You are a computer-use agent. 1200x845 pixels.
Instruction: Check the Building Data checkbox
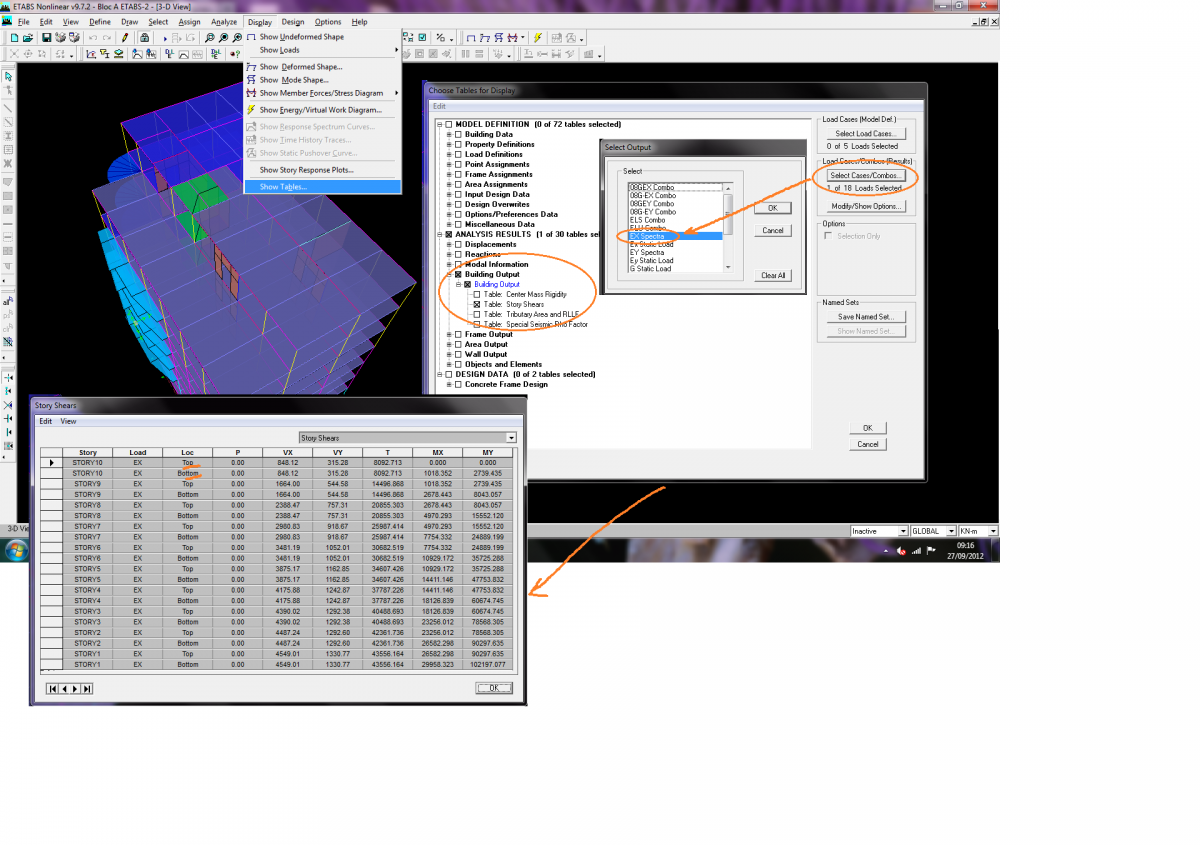pos(459,134)
